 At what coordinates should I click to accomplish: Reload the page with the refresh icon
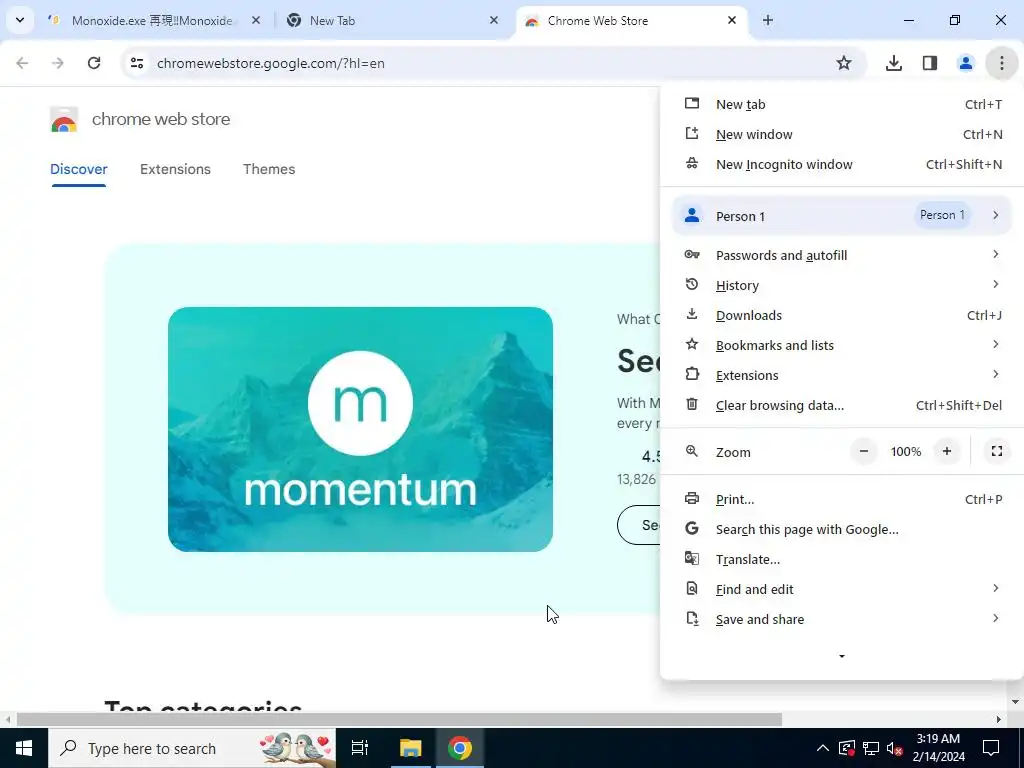click(x=94, y=63)
